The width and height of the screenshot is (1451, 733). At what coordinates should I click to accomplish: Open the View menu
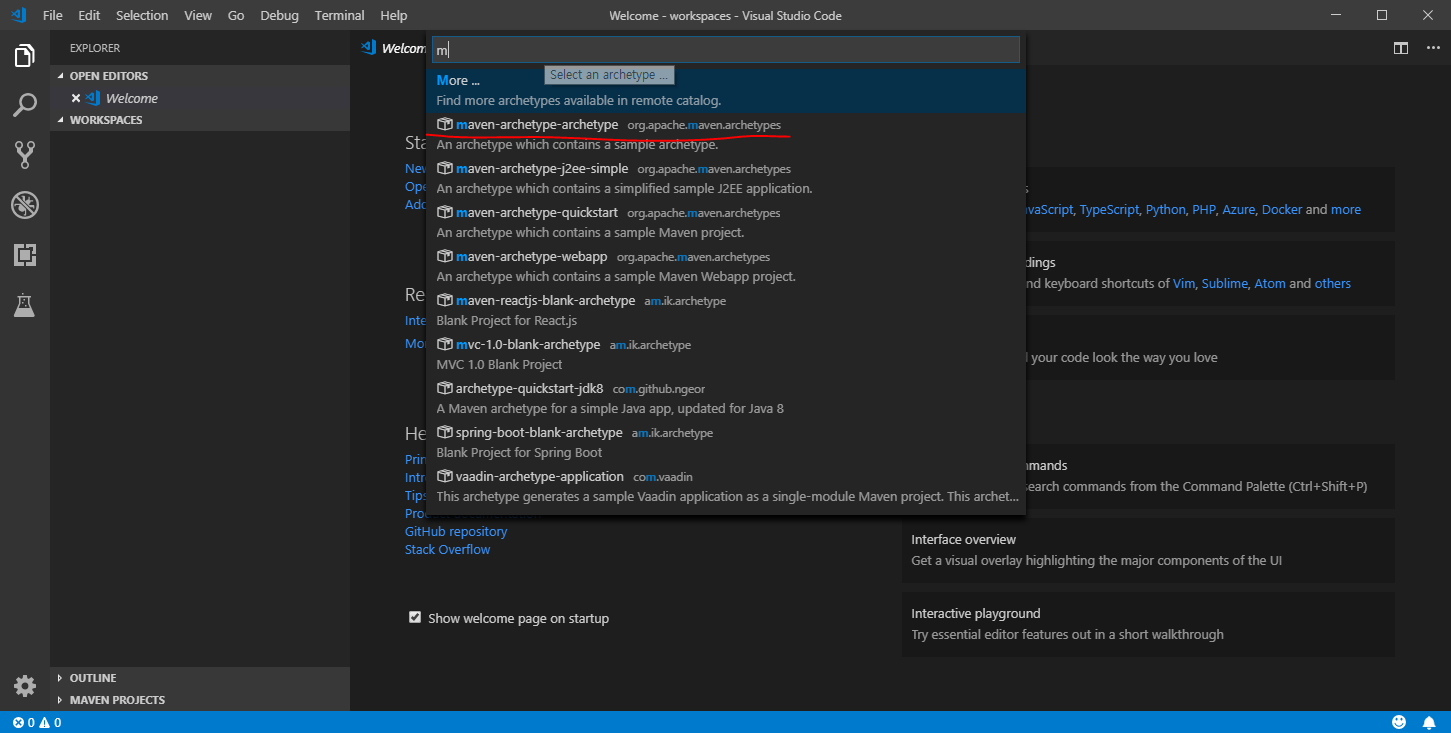click(198, 15)
